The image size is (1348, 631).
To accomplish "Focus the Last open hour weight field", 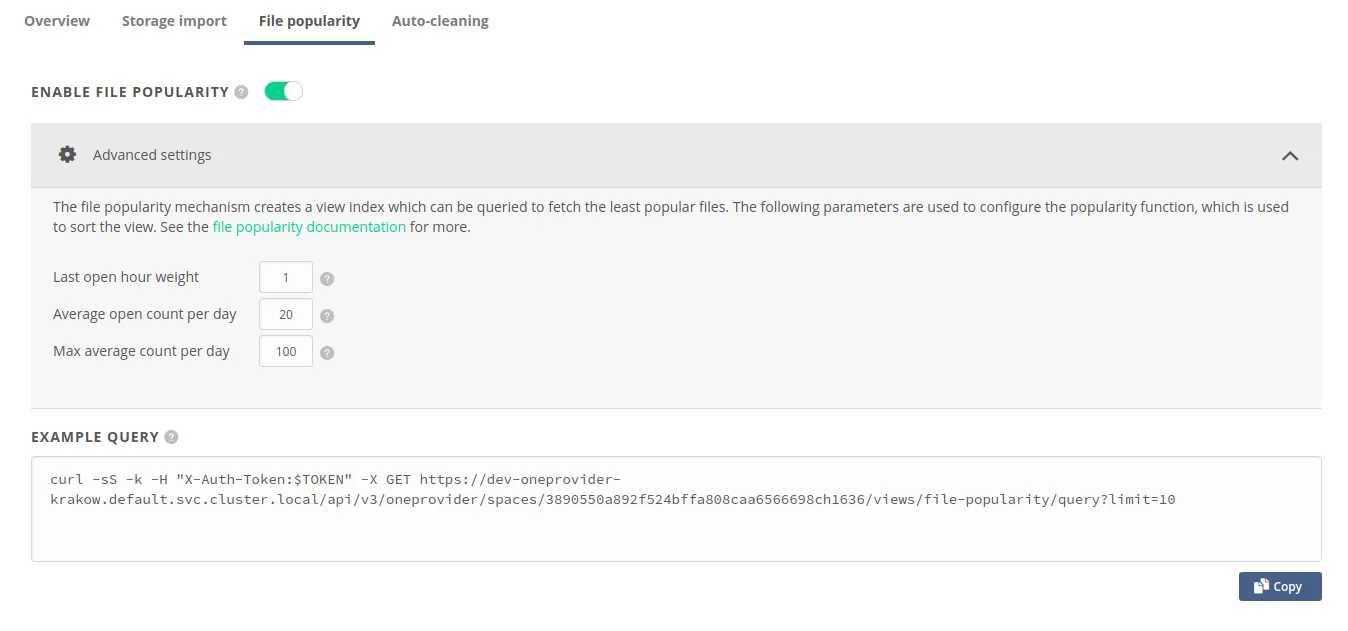I will pos(285,278).
